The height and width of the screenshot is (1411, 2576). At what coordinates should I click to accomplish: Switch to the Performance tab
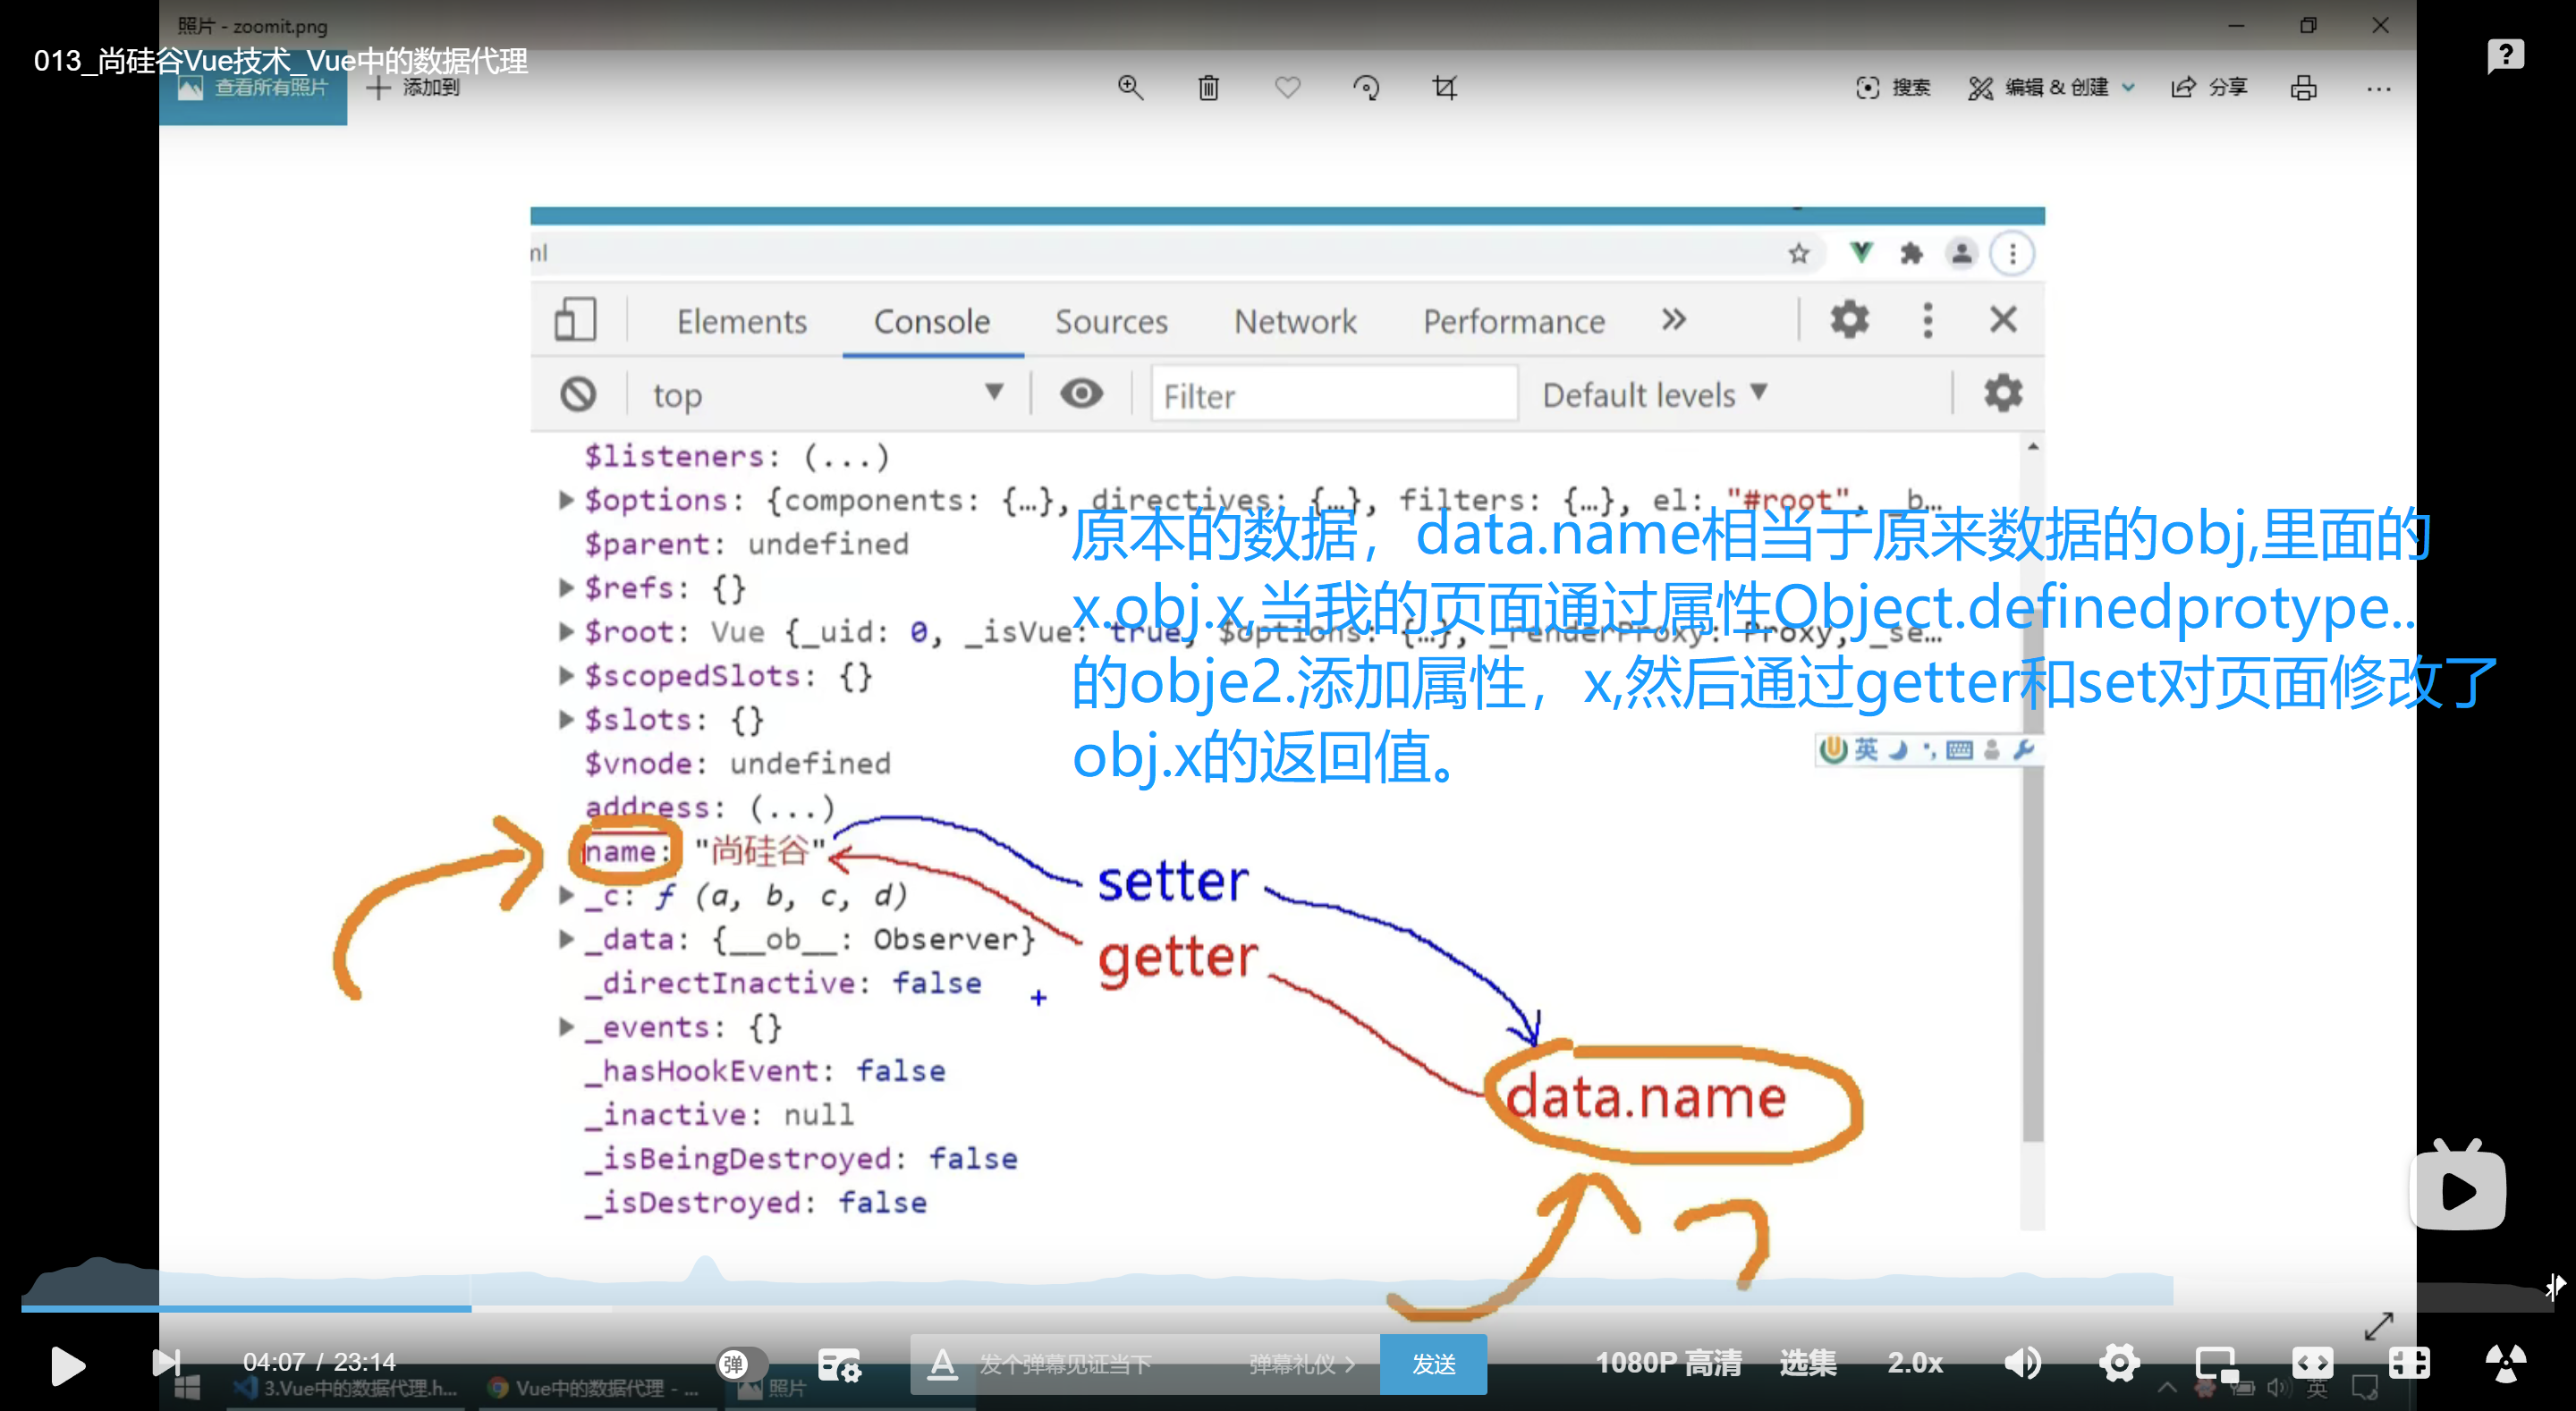point(1514,321)
